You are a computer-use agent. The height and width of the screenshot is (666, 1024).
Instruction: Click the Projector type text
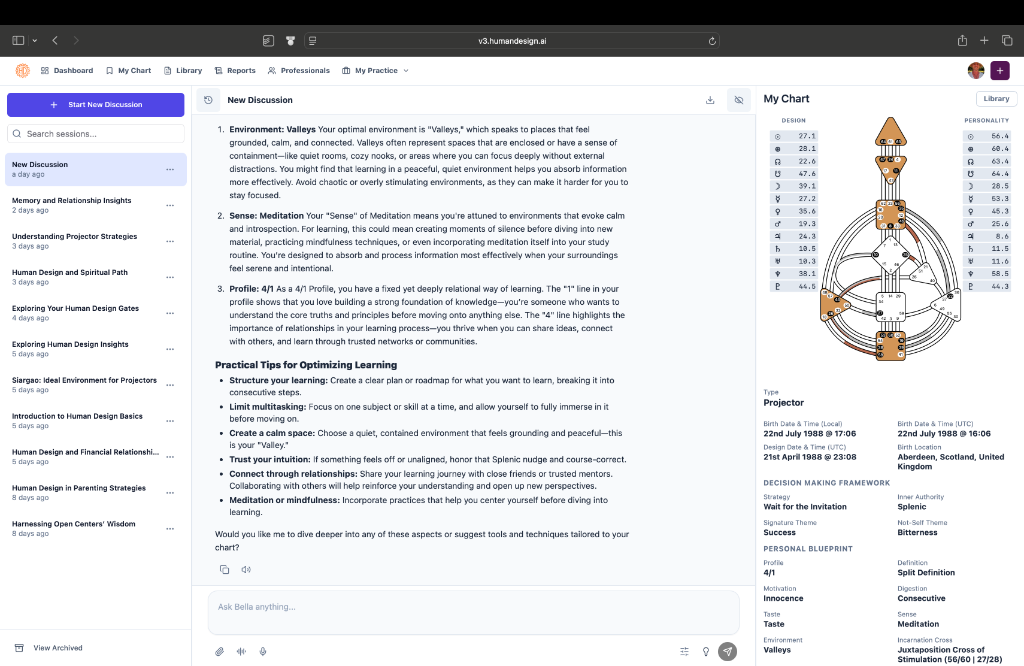click(x=784, y=403)
